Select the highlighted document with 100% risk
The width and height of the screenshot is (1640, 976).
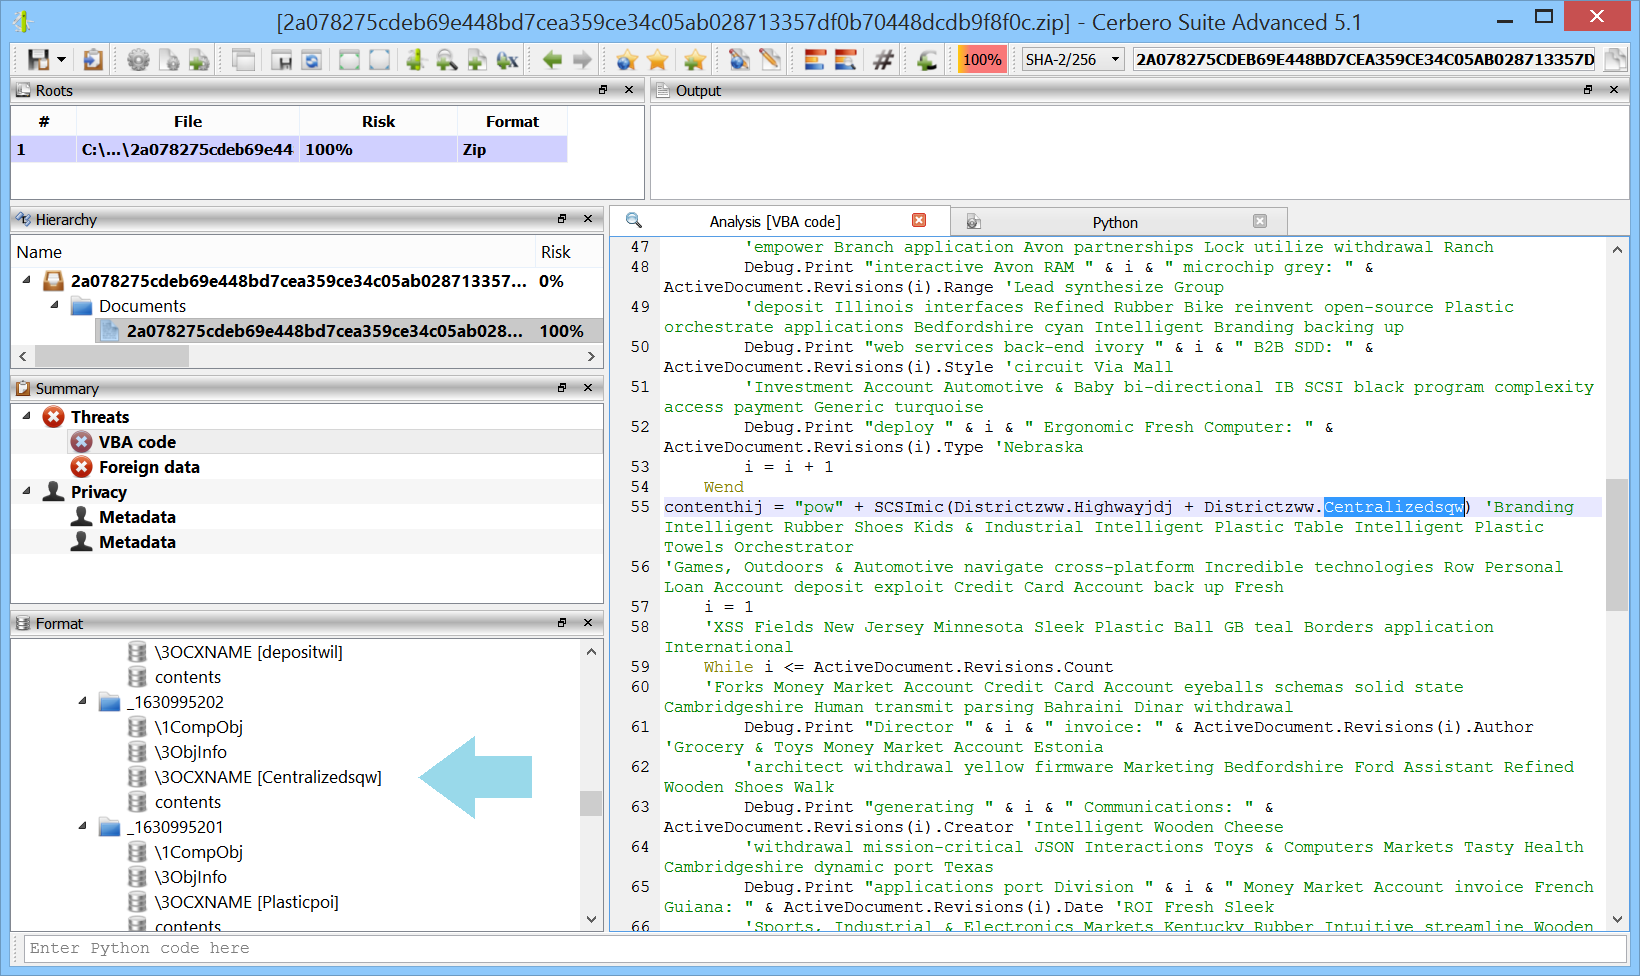point(349,331)
